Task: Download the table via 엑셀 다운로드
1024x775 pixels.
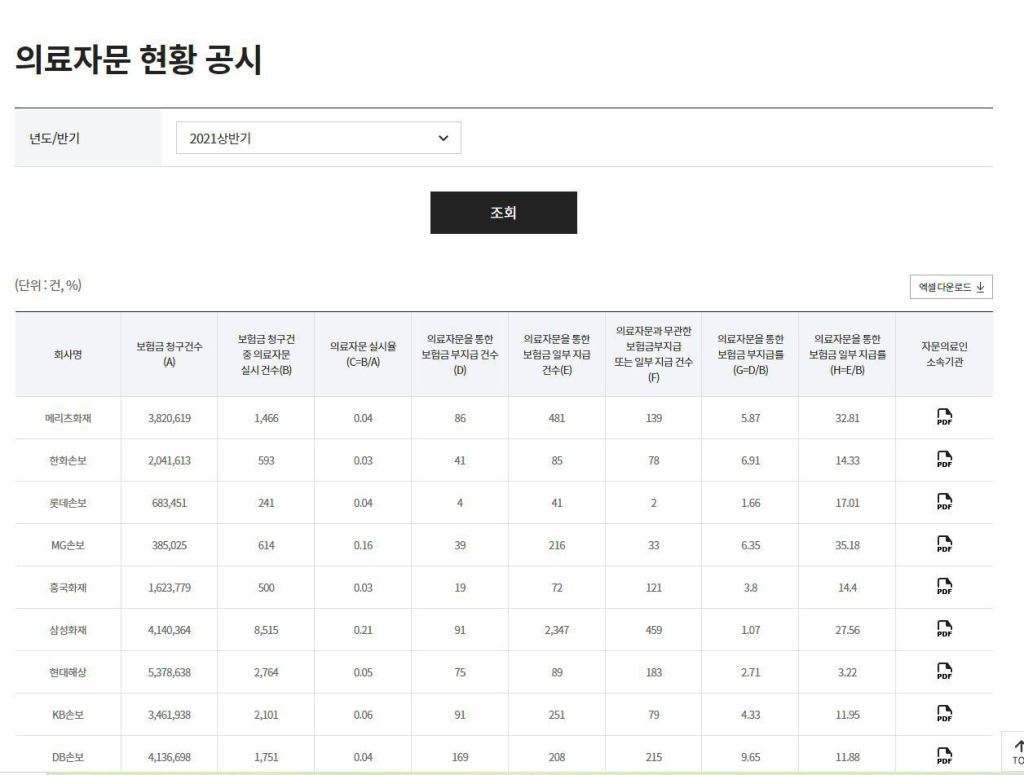Action: (x=951, y=287)
